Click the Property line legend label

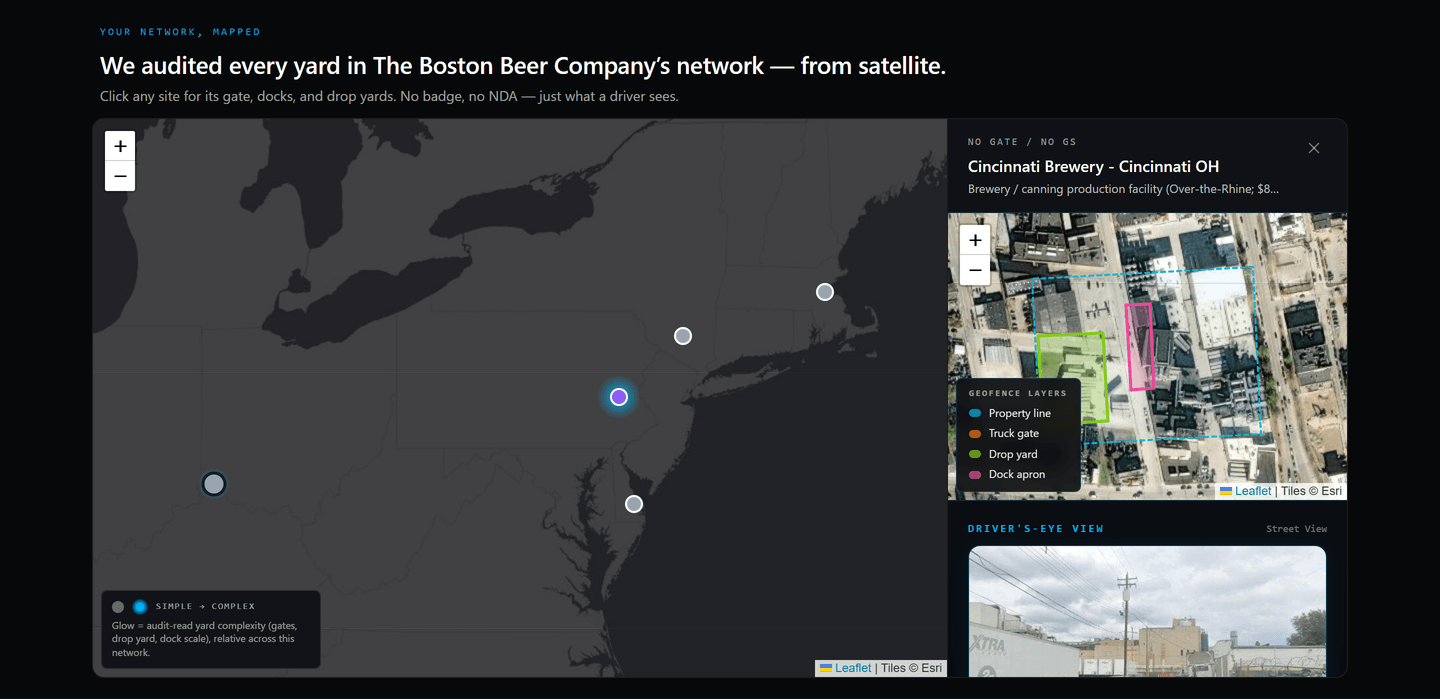1020,413
